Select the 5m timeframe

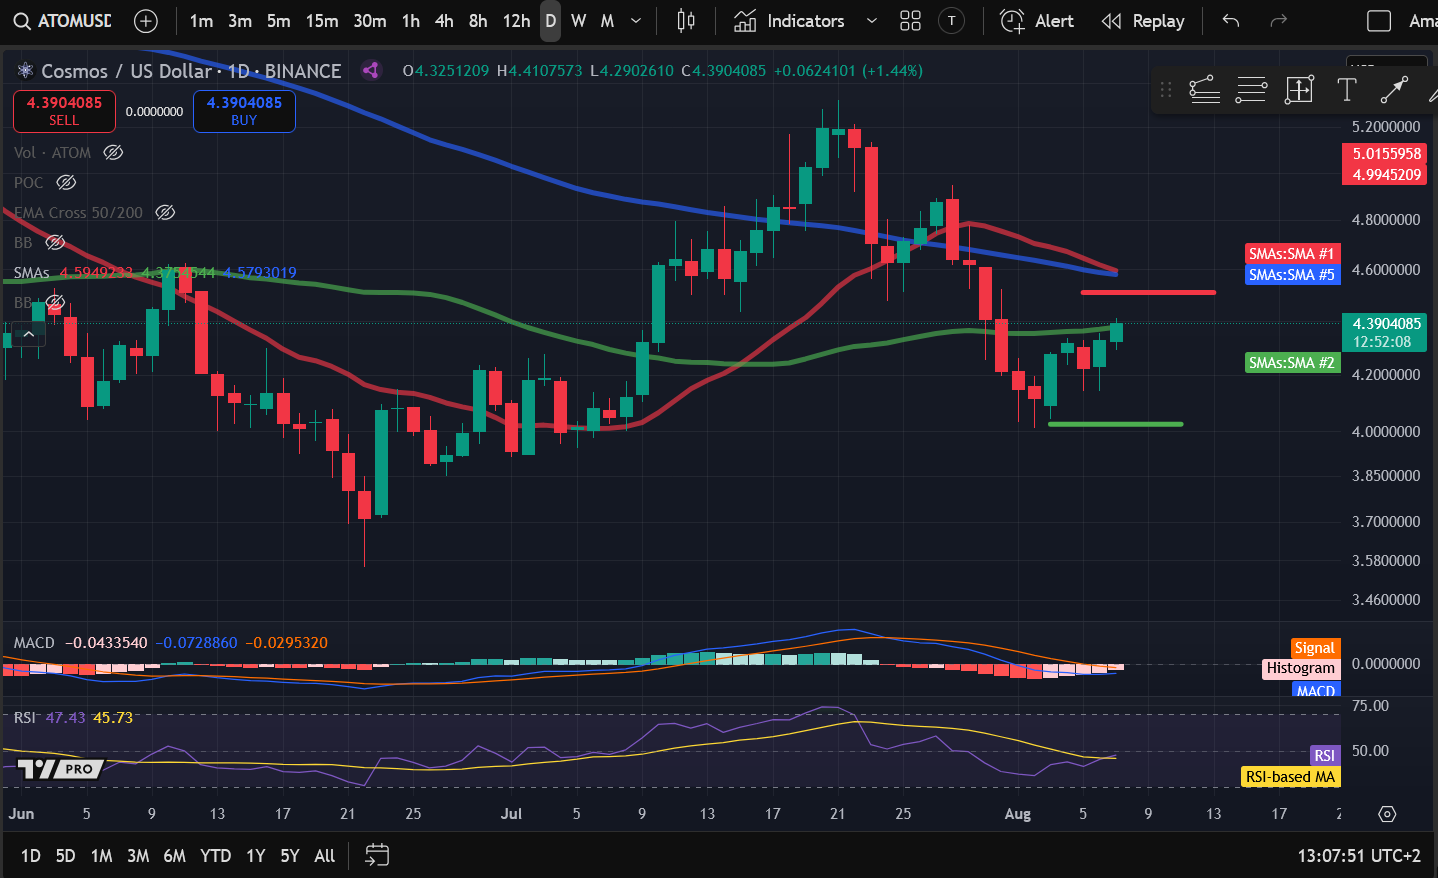pyautogui.click(x=279, y=21)
